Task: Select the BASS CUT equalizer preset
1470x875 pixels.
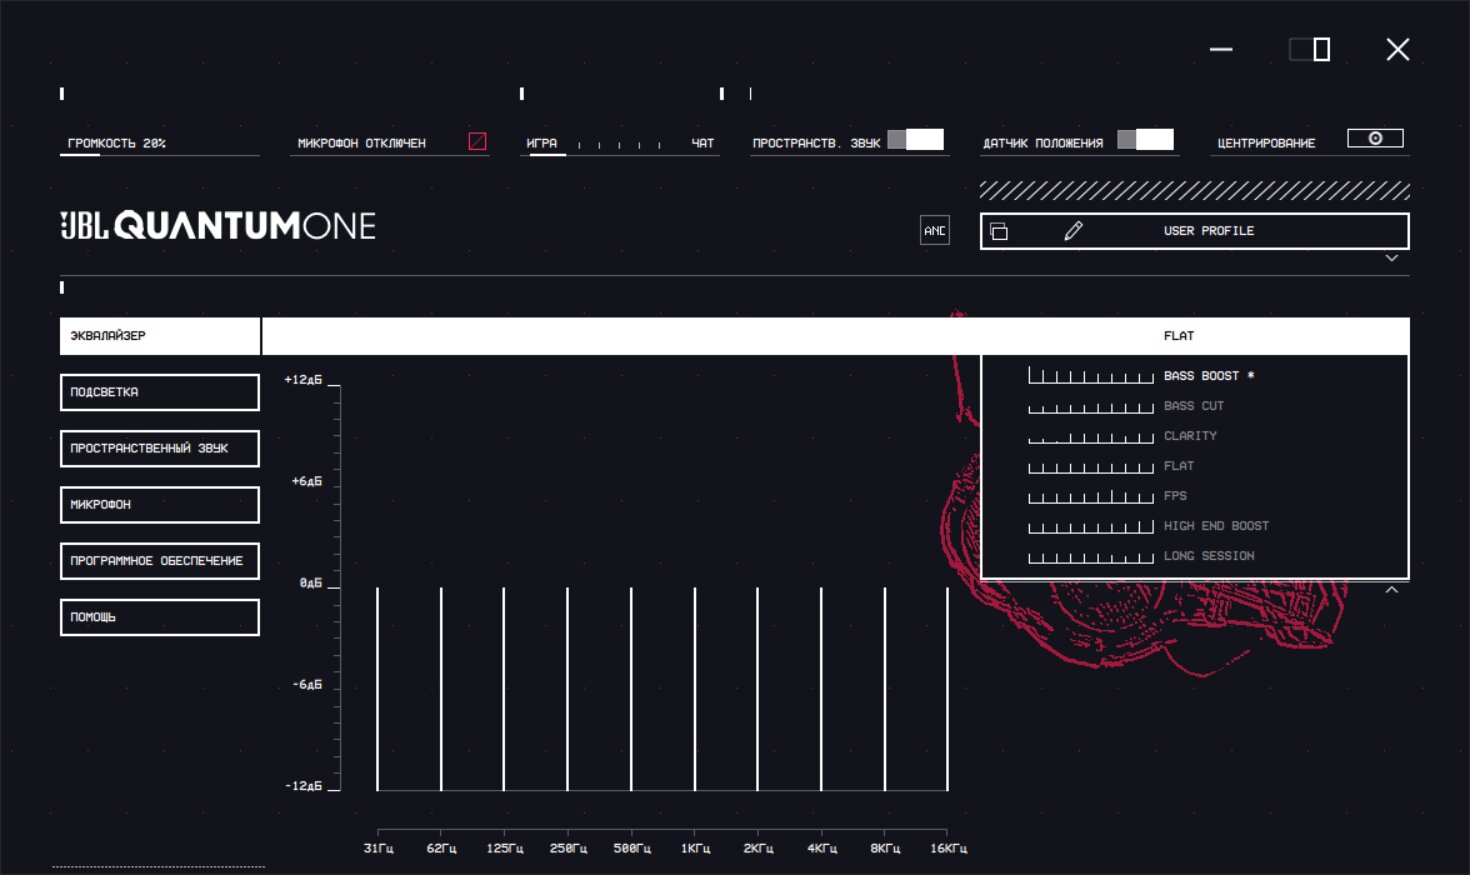Action: 1194,406
